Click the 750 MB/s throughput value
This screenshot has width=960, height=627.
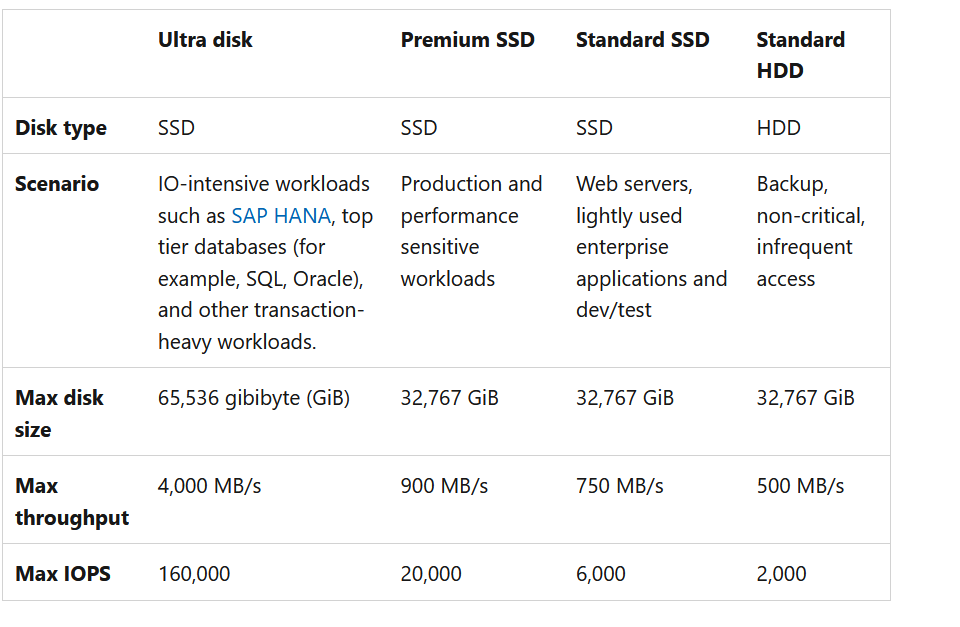[x=619, y=486]
